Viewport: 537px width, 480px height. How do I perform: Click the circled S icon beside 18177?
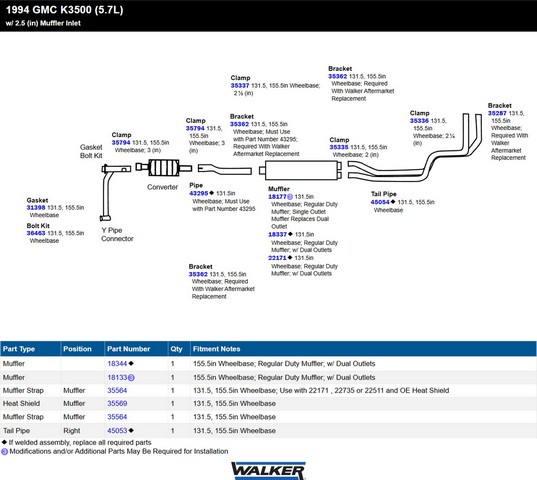290,197
